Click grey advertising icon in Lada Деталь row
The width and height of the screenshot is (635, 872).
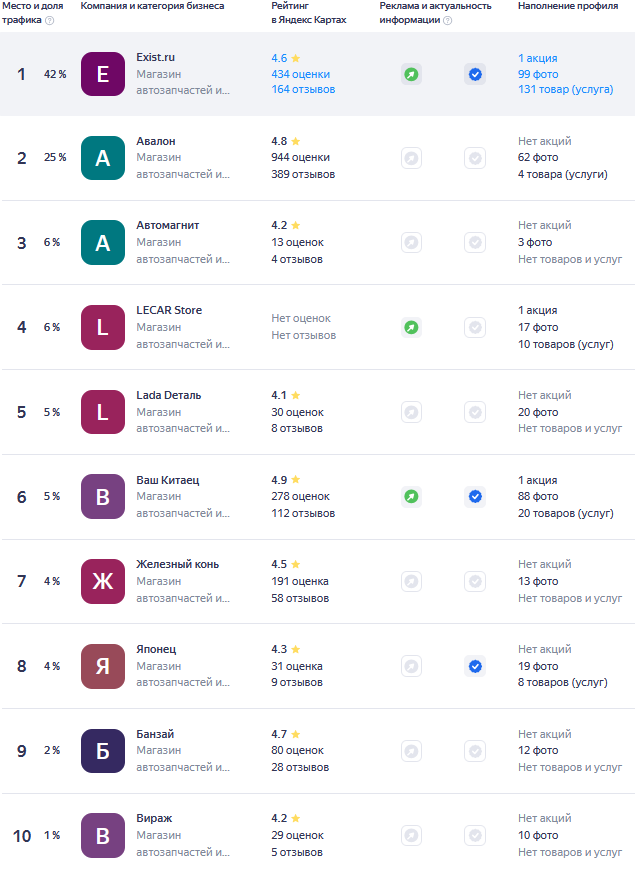click(x=411, y=412)
